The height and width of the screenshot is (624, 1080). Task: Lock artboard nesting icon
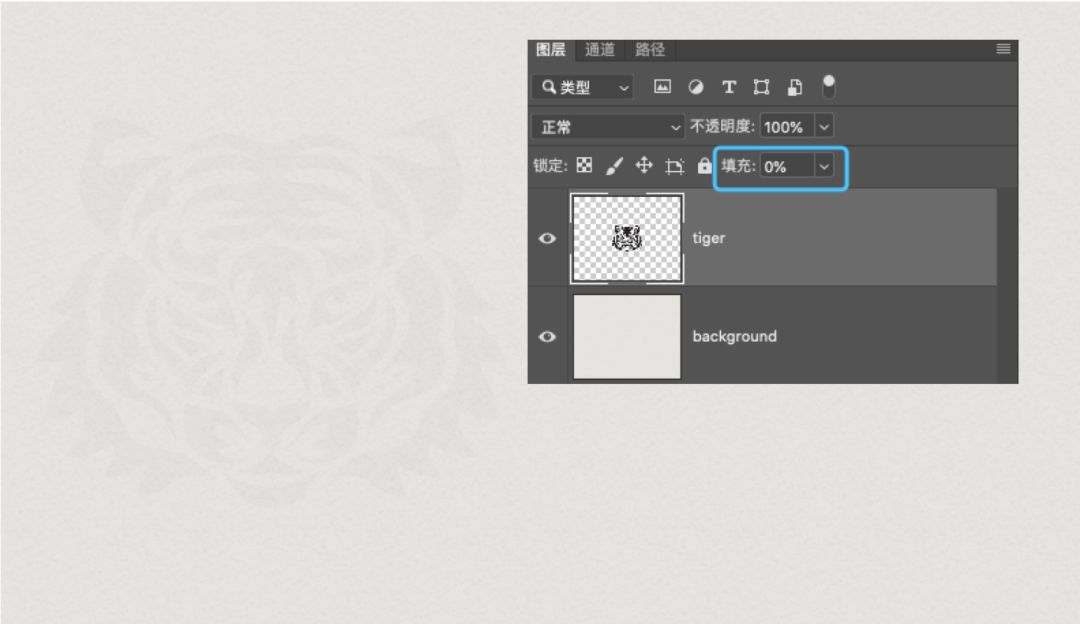674,166
